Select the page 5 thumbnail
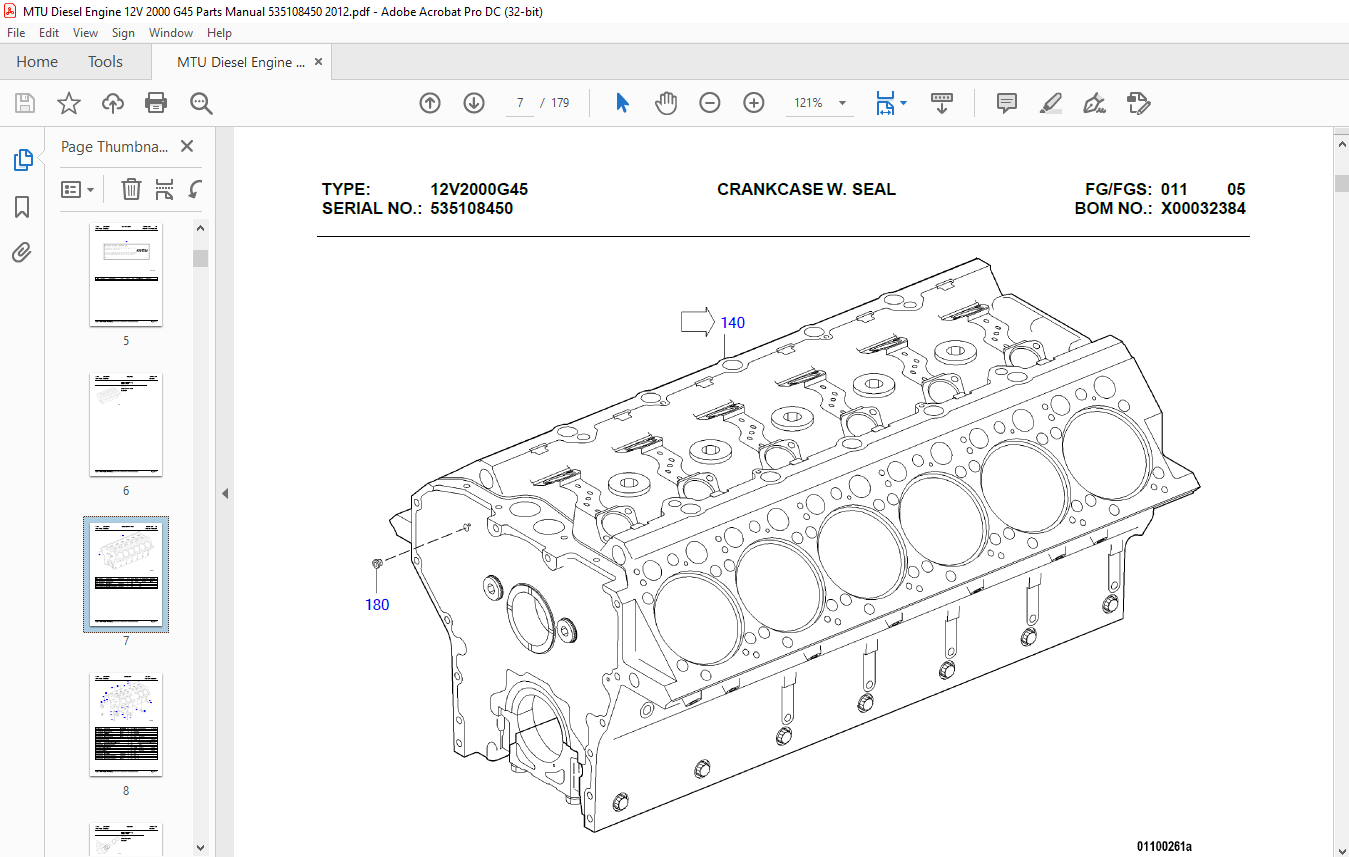Viewport: 1349px width, 857px height. (126, 275)
